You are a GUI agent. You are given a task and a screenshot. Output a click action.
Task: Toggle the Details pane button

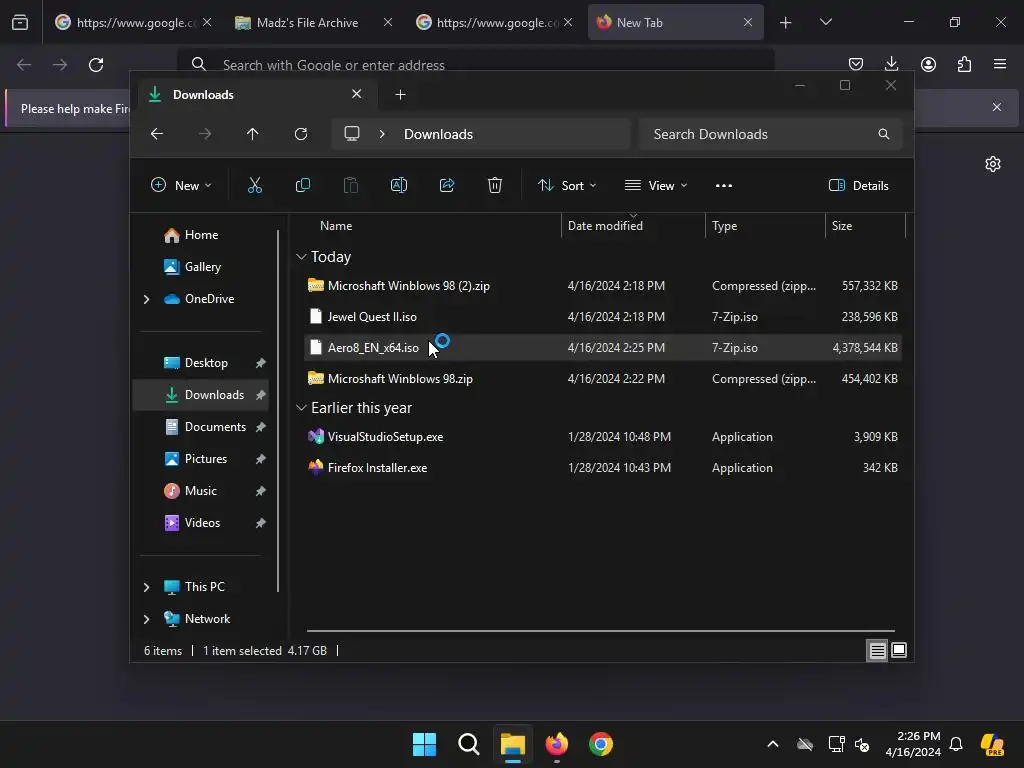click(858, 185)
